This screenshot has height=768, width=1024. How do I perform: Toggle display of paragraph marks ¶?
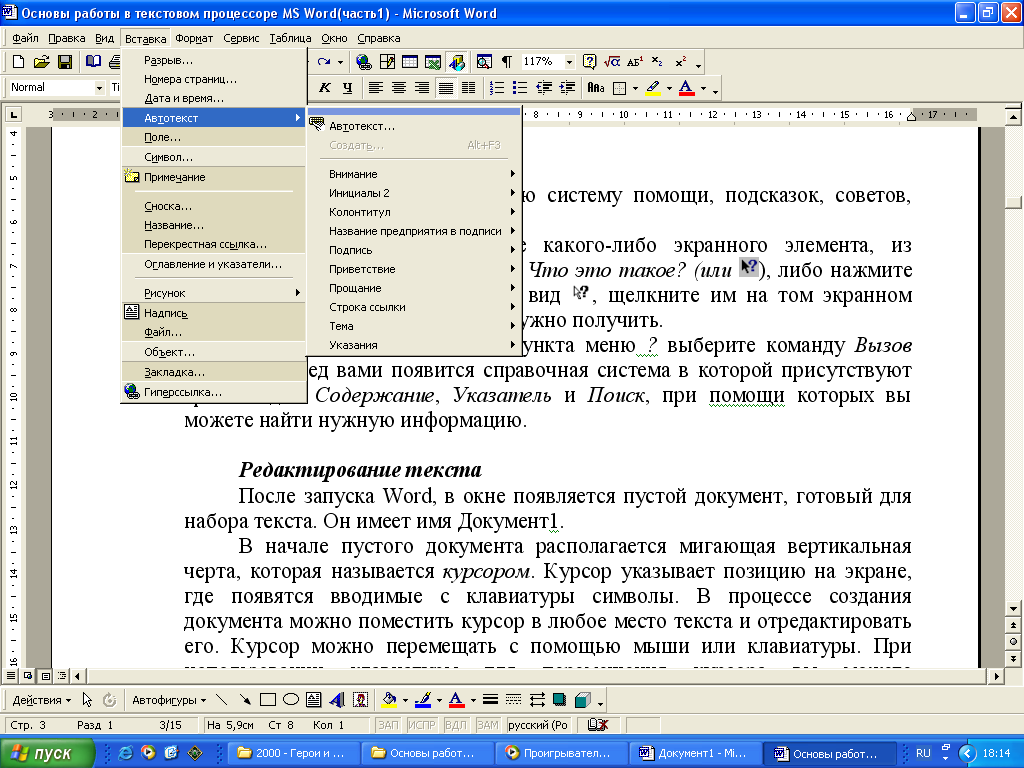point(507,62)
